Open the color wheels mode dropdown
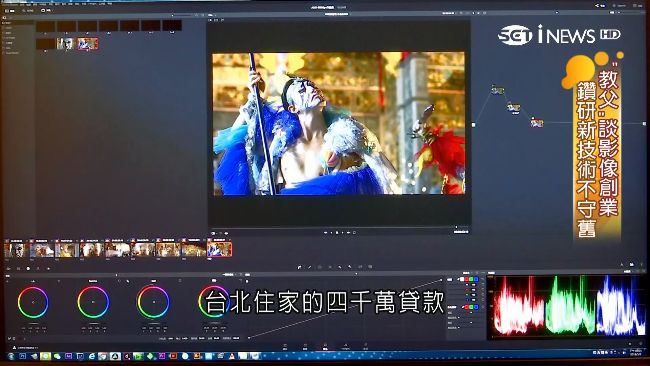 coord(229,274)
